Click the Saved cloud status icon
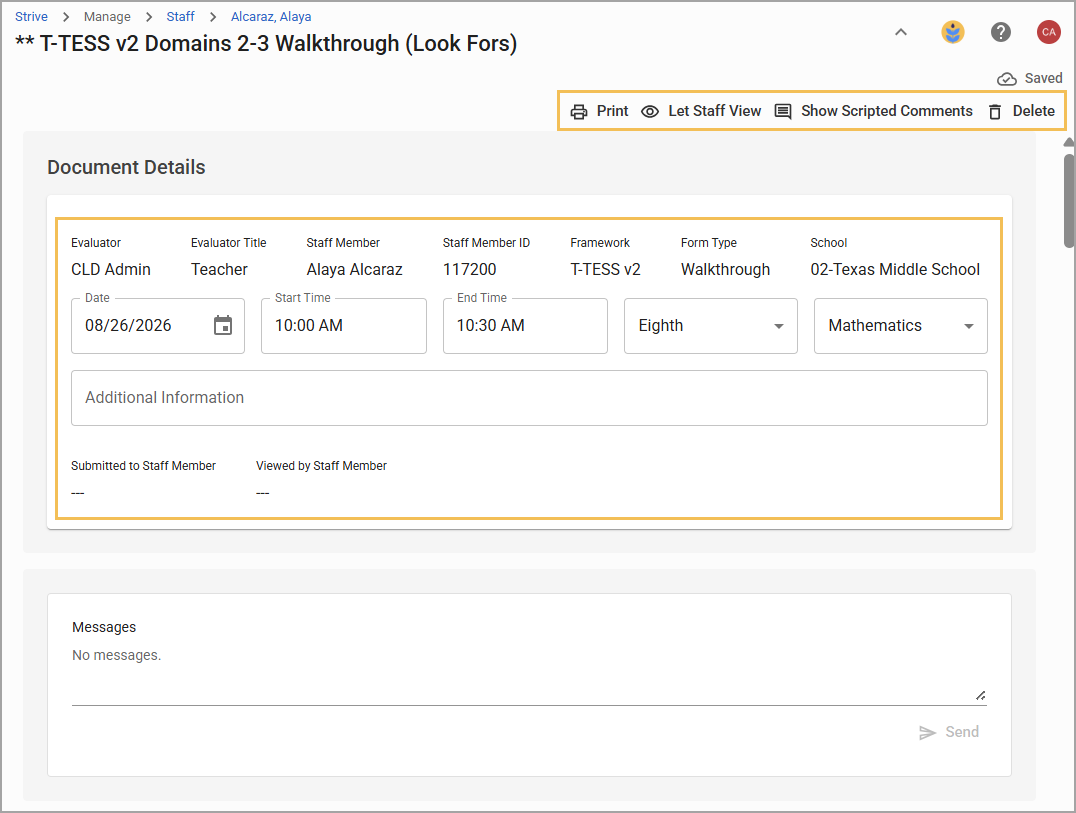 coord(1007,79)
